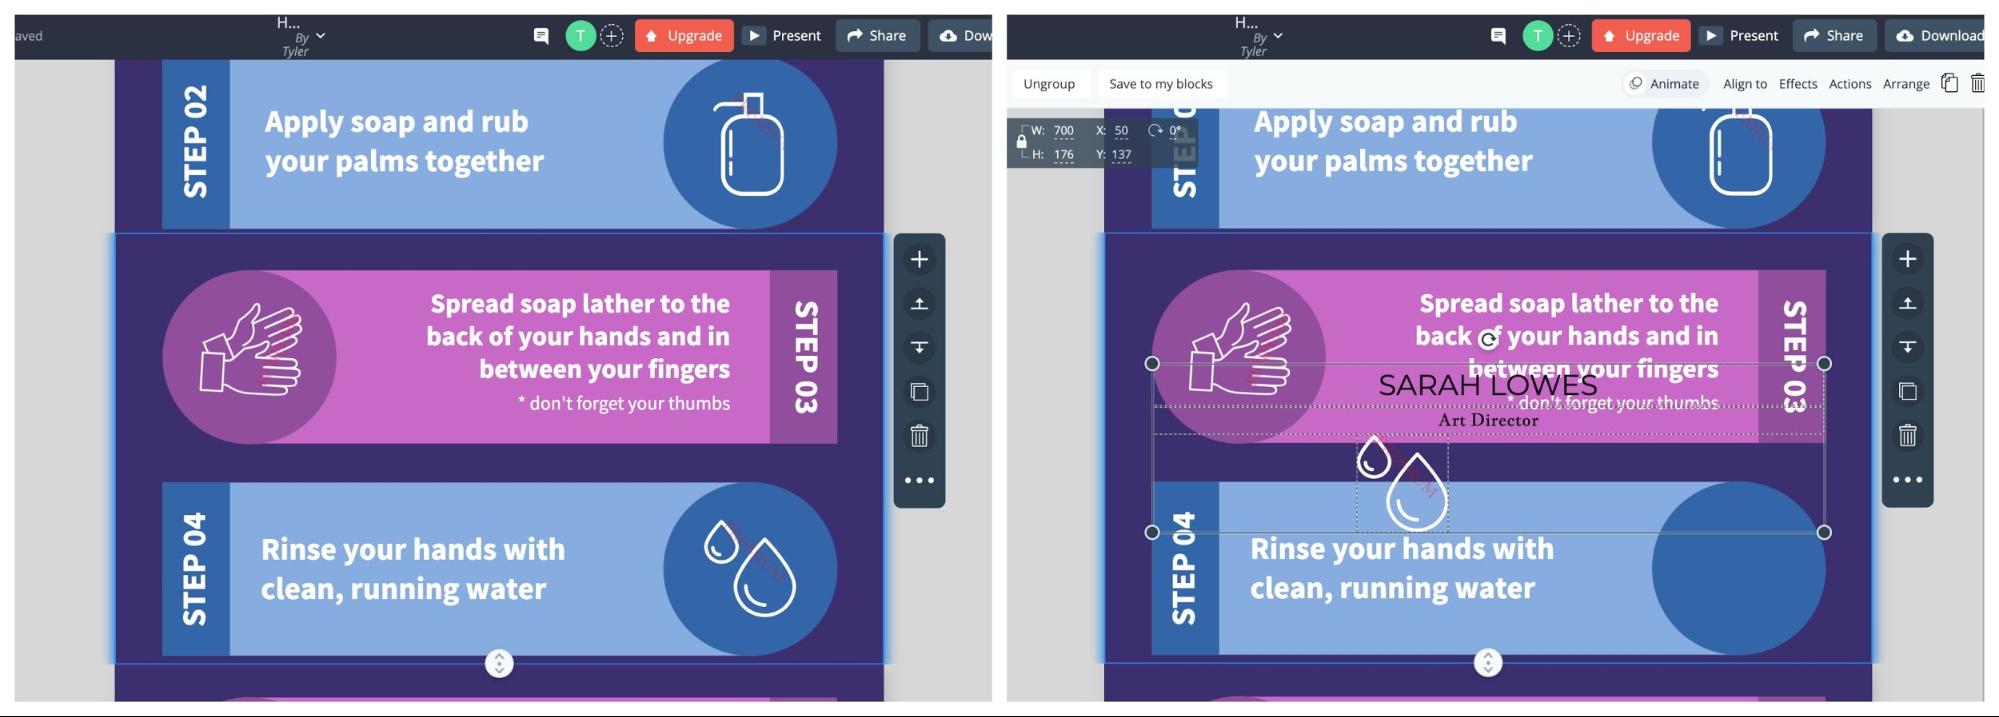Select hands icon in right editor
1999x717 pixels.
tap(1239, 350)
